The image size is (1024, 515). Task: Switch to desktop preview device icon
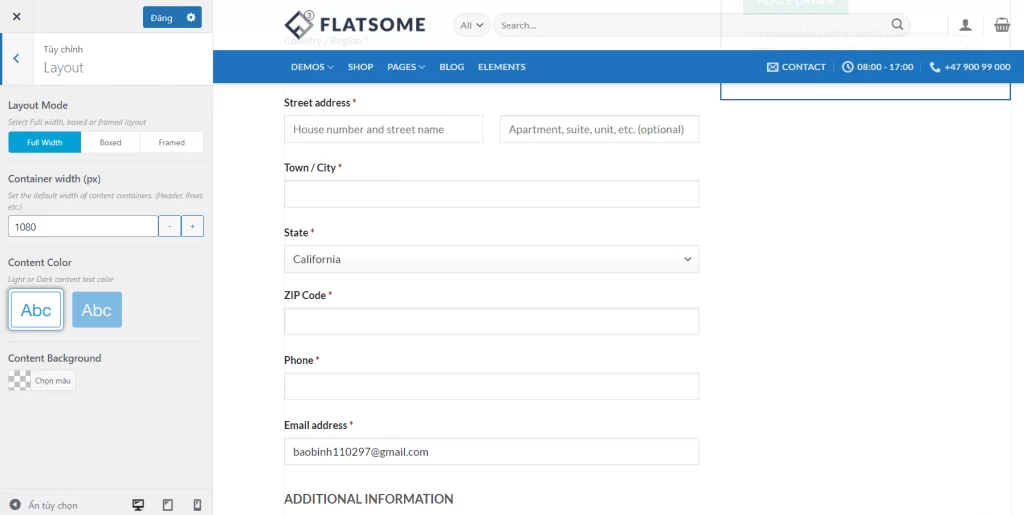[x=138, y=505]
